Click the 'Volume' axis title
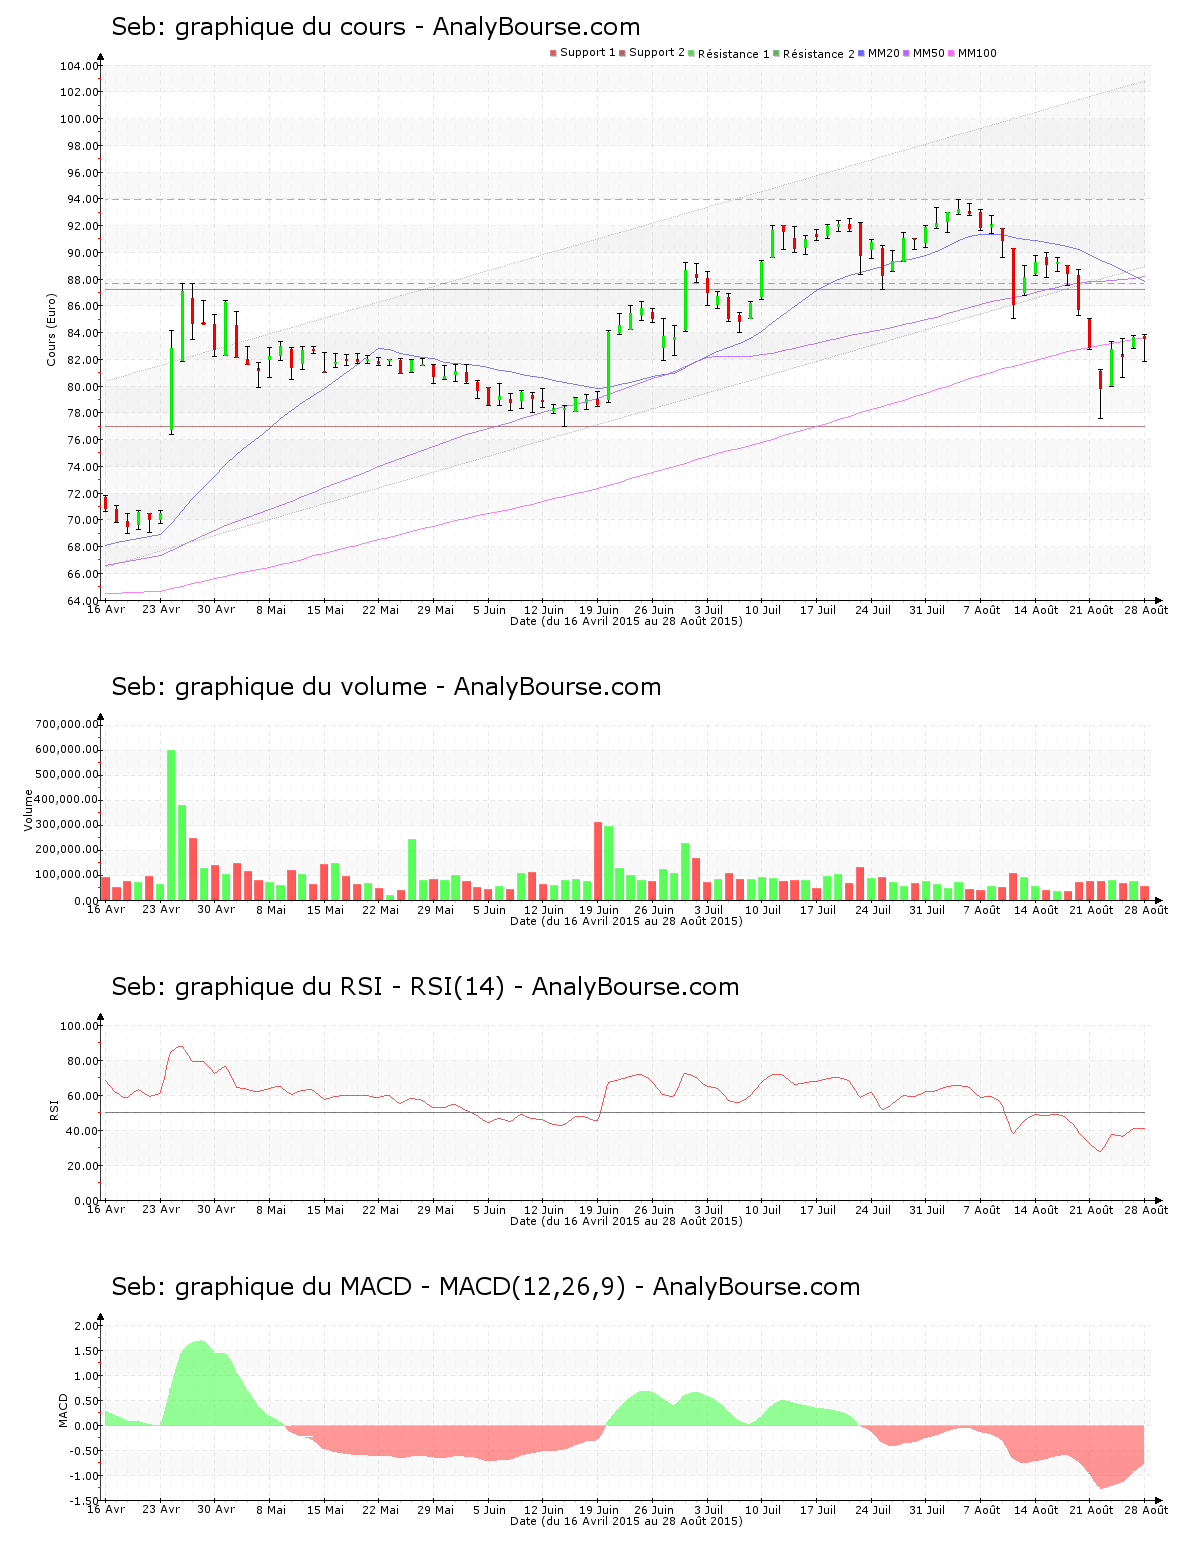This screenshot has height=1550, width=1200. pyautogui.click(x=28, y=810)
